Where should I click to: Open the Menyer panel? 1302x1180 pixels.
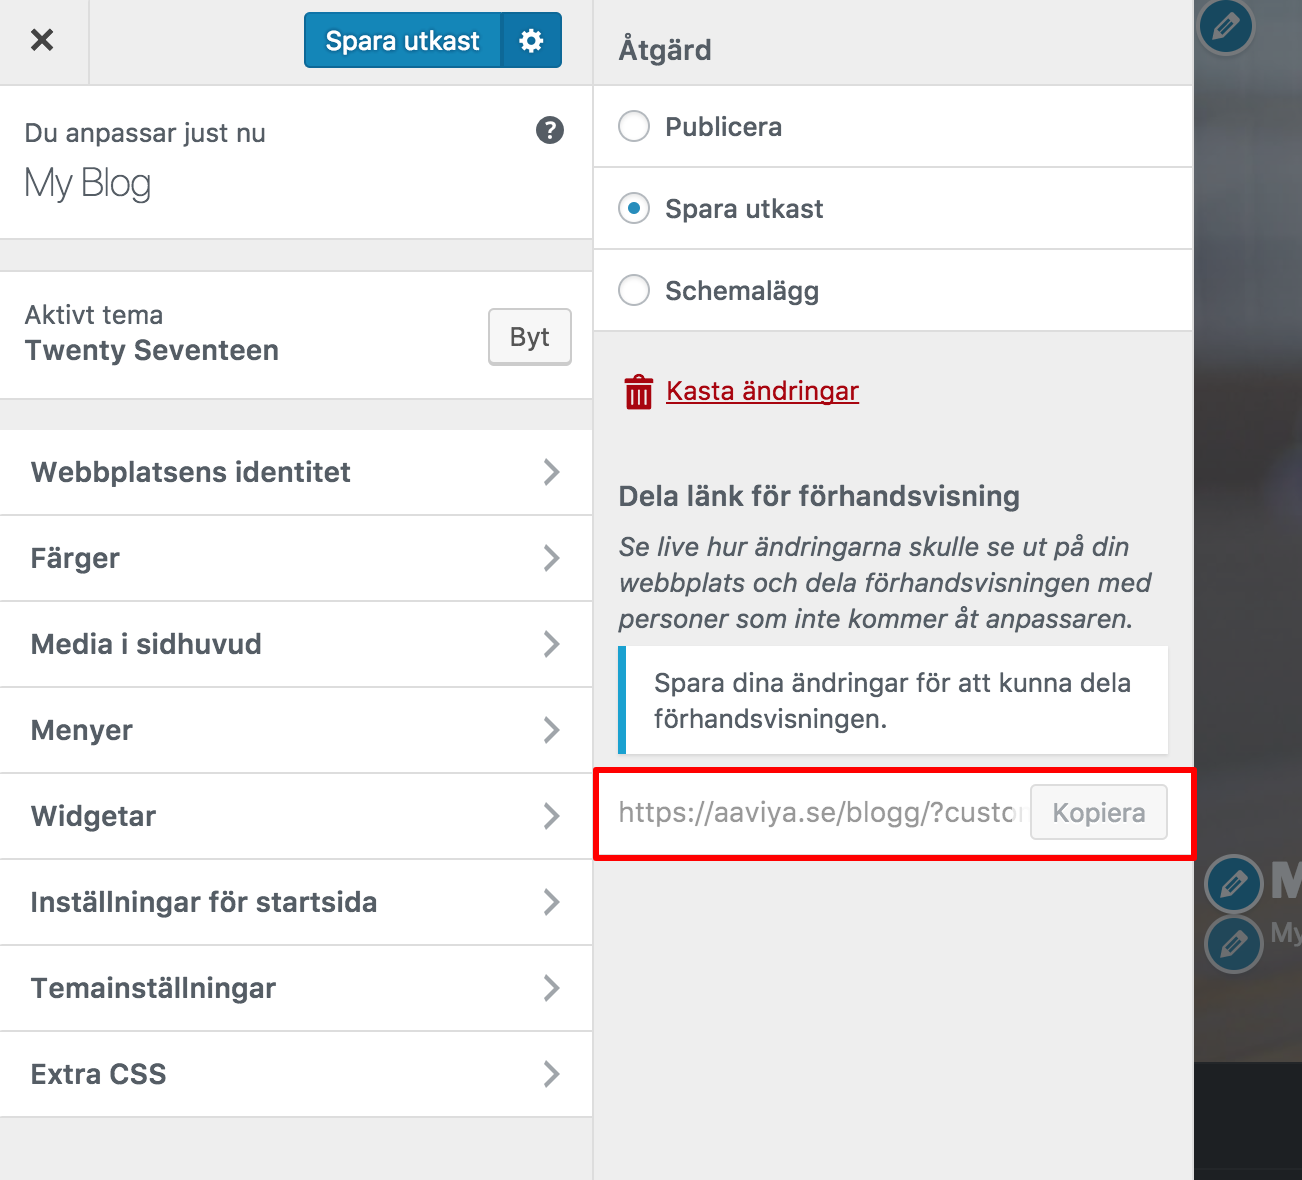coord(296,730)
